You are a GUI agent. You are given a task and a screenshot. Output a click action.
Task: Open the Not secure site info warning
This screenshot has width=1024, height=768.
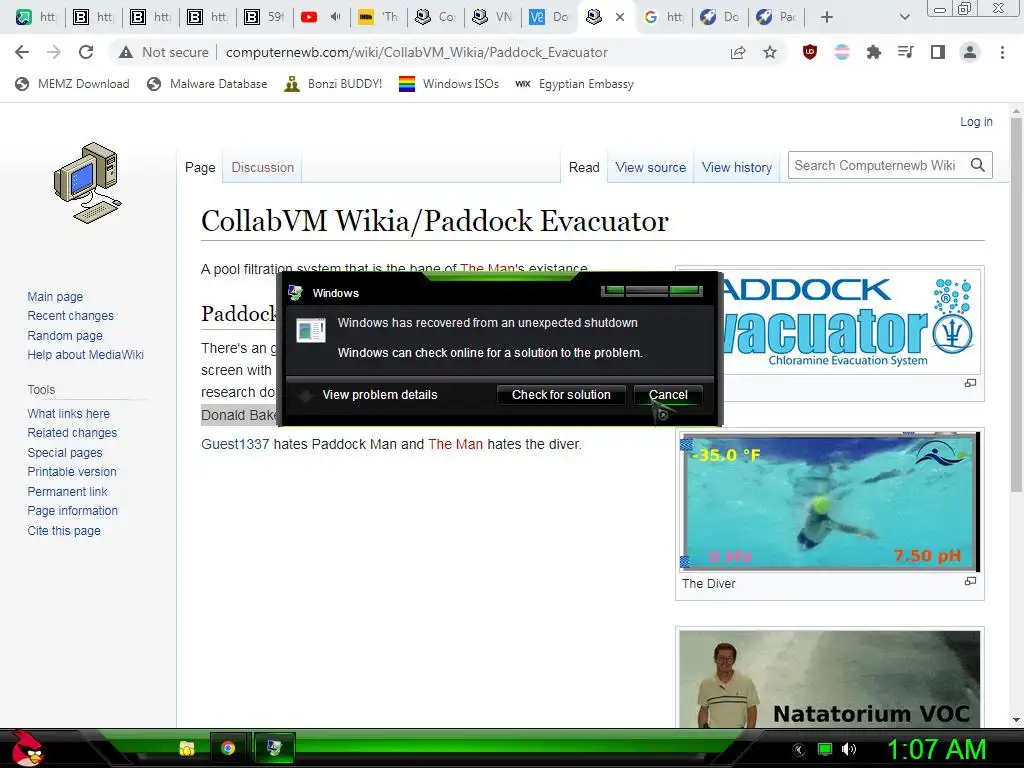tap(163, 52)
